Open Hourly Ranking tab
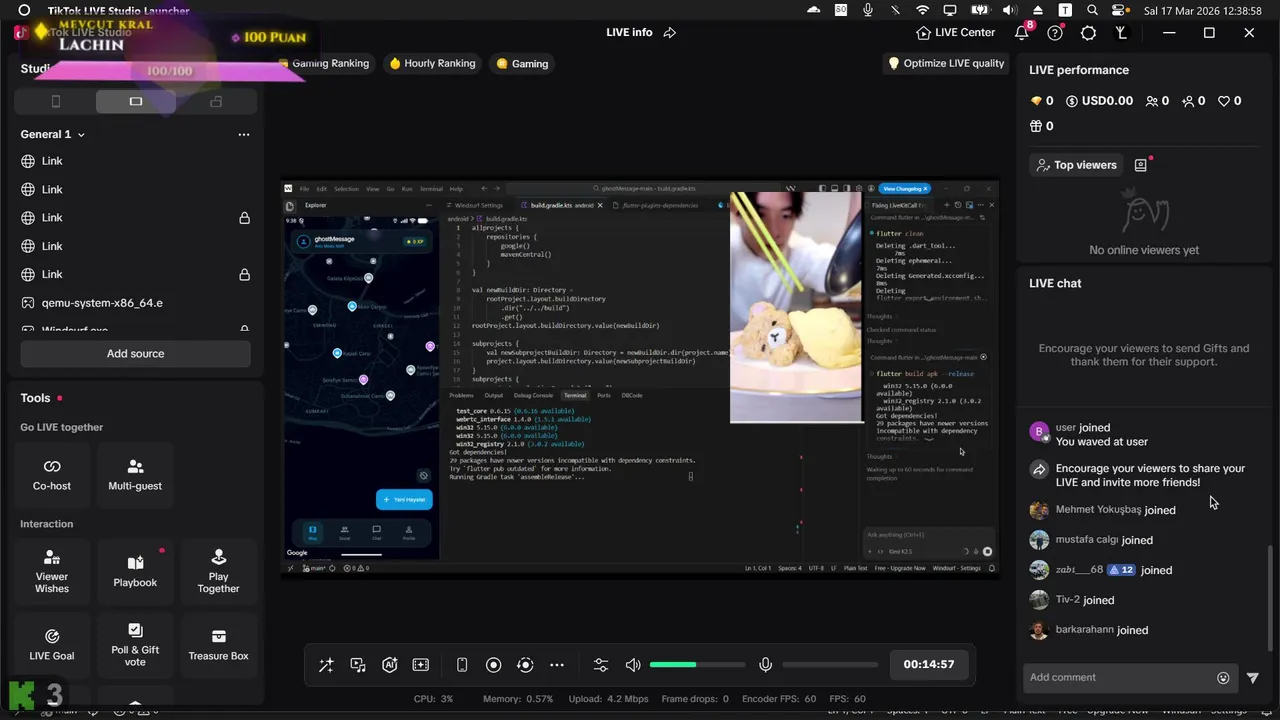 point(432,63)
